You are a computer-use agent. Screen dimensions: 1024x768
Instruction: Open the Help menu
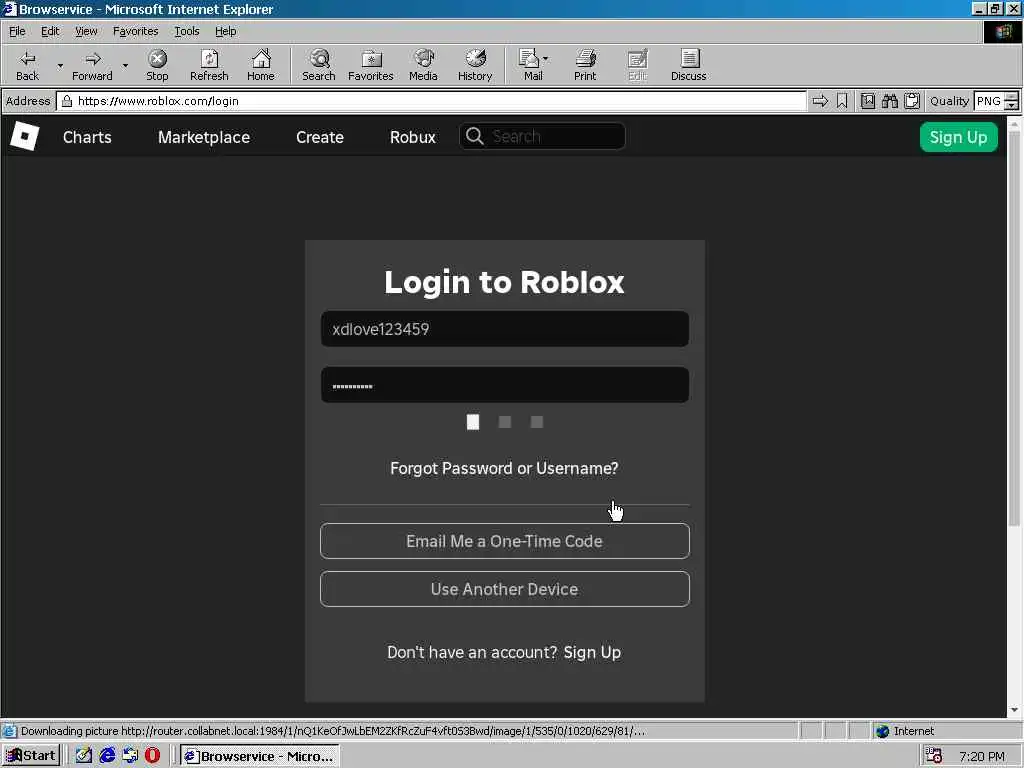[225, 31]
